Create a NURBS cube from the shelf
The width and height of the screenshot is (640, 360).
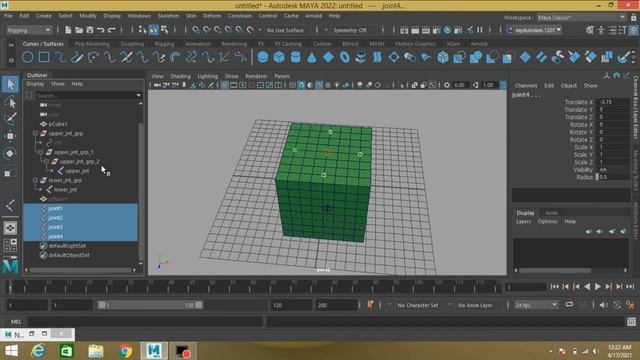pos(279,57)
